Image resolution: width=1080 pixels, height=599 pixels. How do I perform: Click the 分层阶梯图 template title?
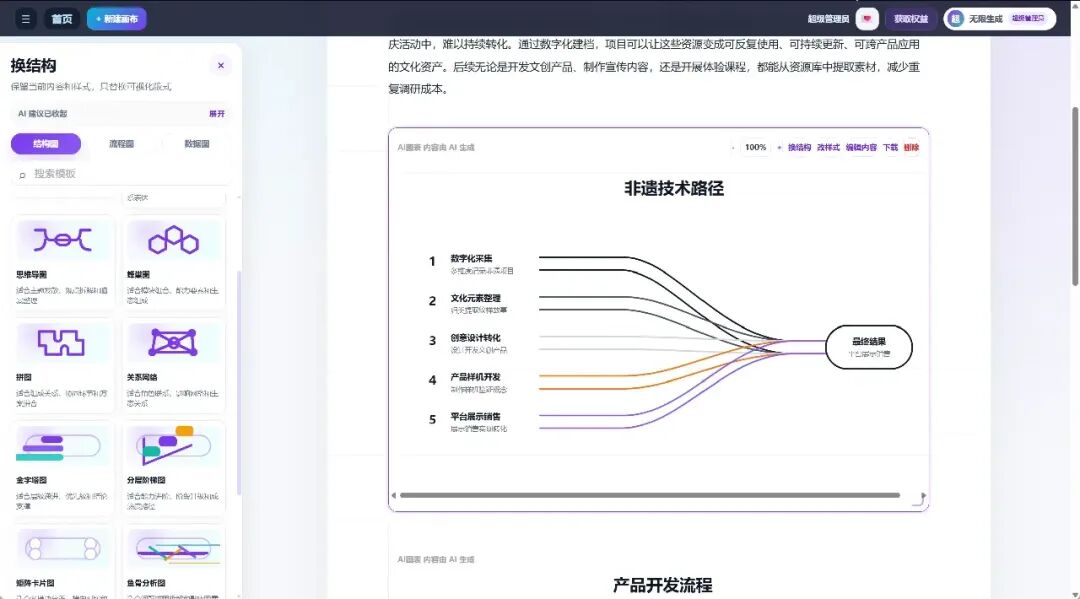pyautogui.click(x=146, y=480)
